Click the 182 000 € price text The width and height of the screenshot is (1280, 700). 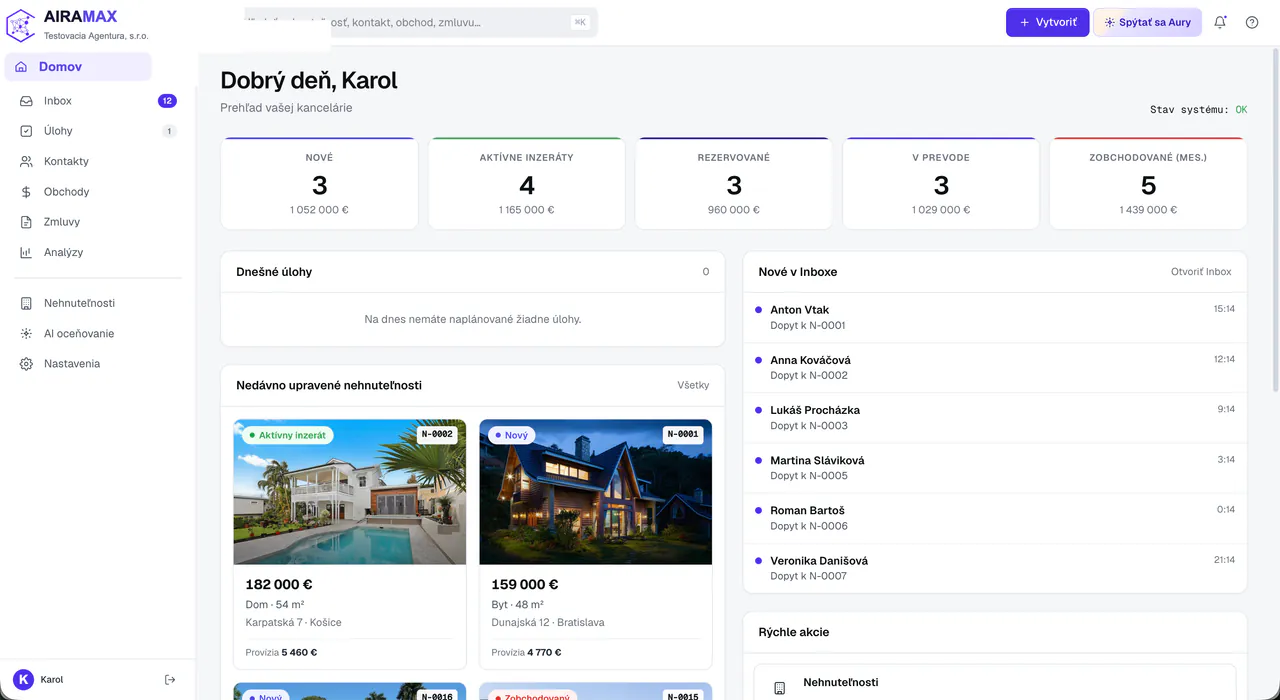279,585
